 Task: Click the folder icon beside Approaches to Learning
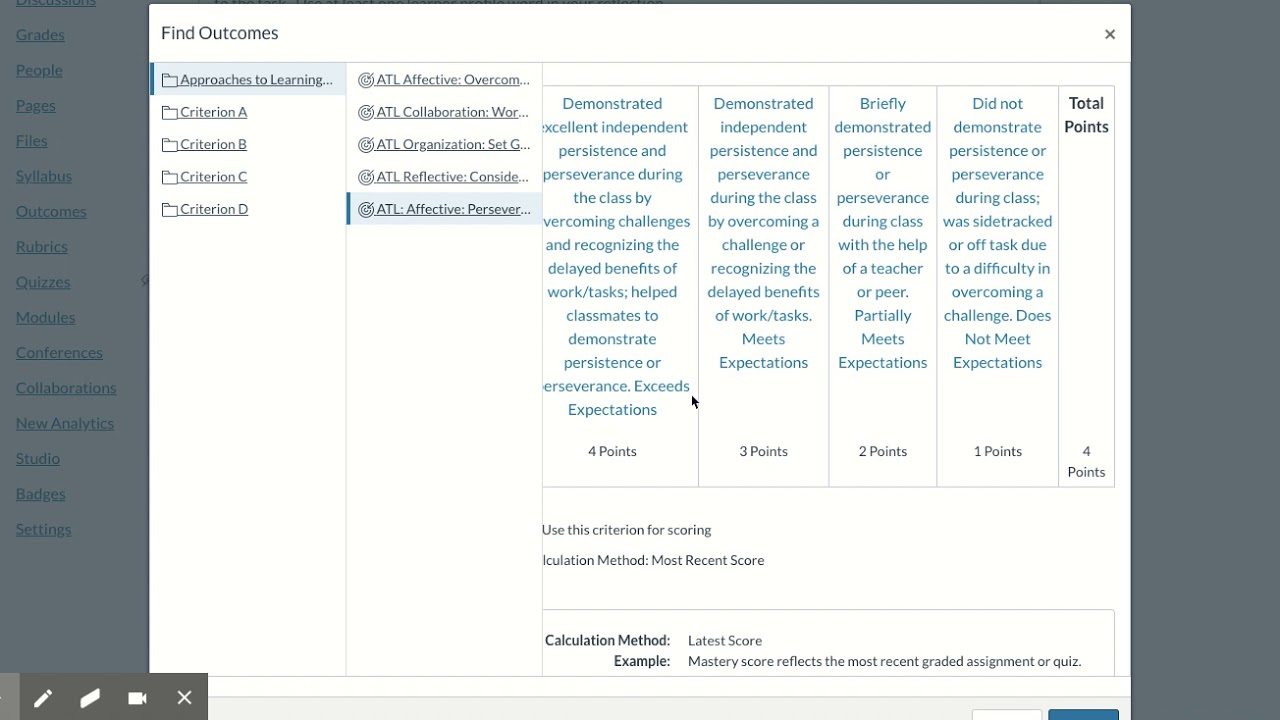(169, 80)
